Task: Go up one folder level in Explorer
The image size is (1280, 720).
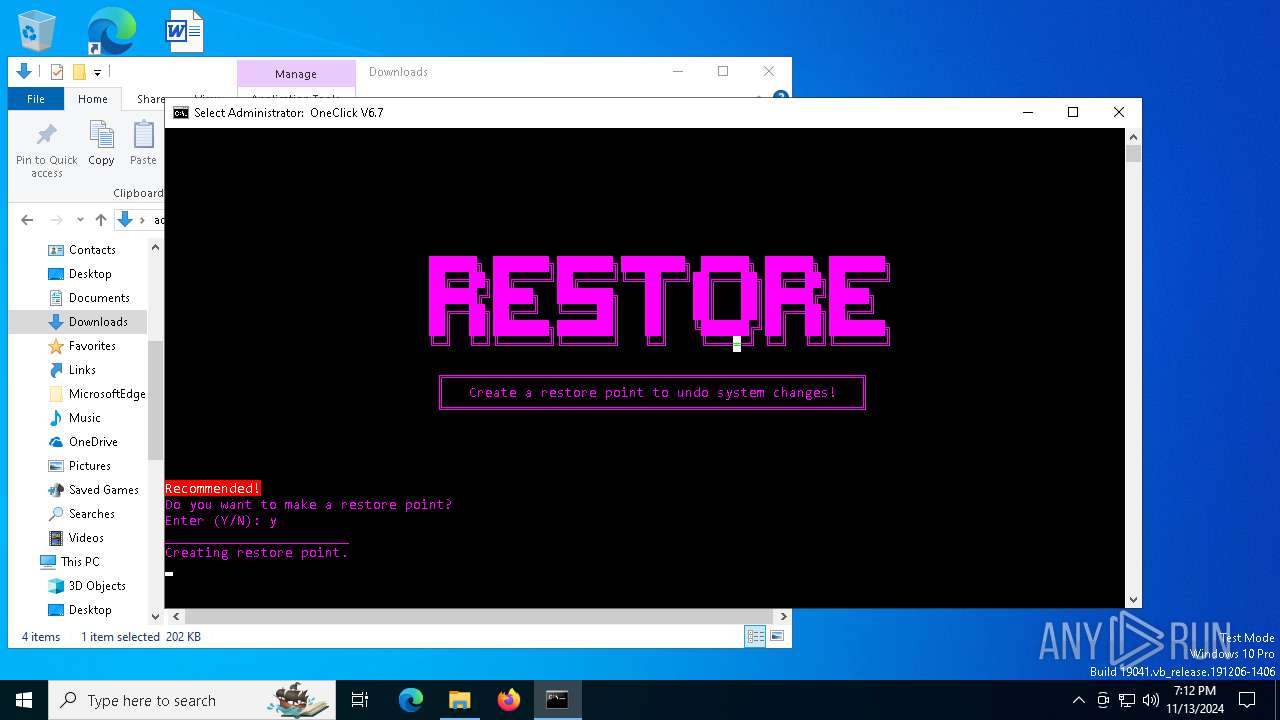Action: pos(100,220)
